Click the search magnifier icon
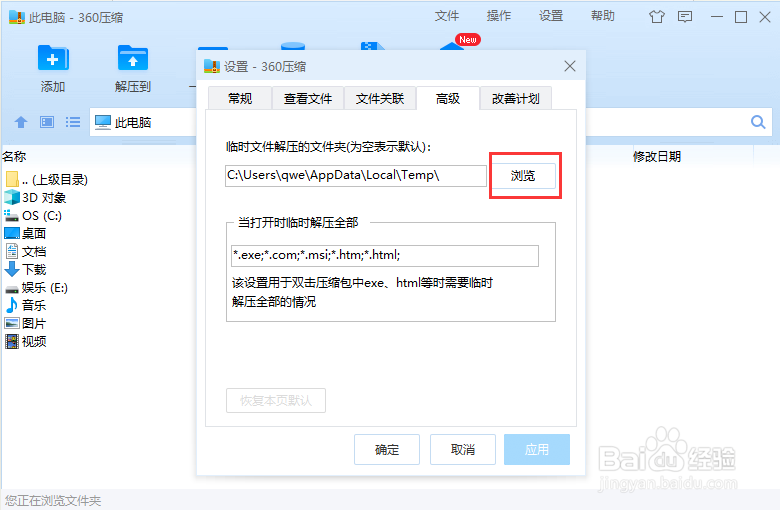Image resolution: width=780 pixels, height=510 pixels. [x=758, y=122]
